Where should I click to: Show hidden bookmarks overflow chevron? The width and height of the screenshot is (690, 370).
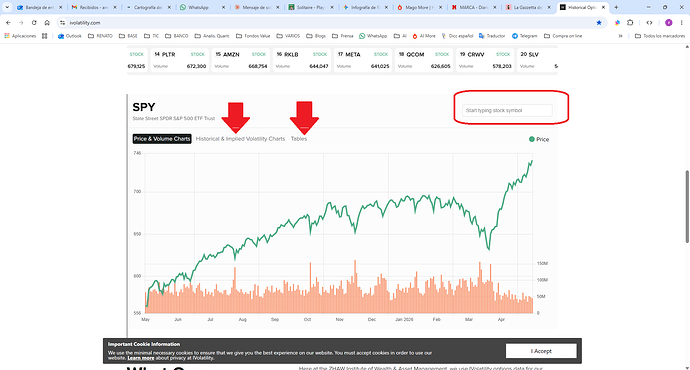click(x=620, y=36)
